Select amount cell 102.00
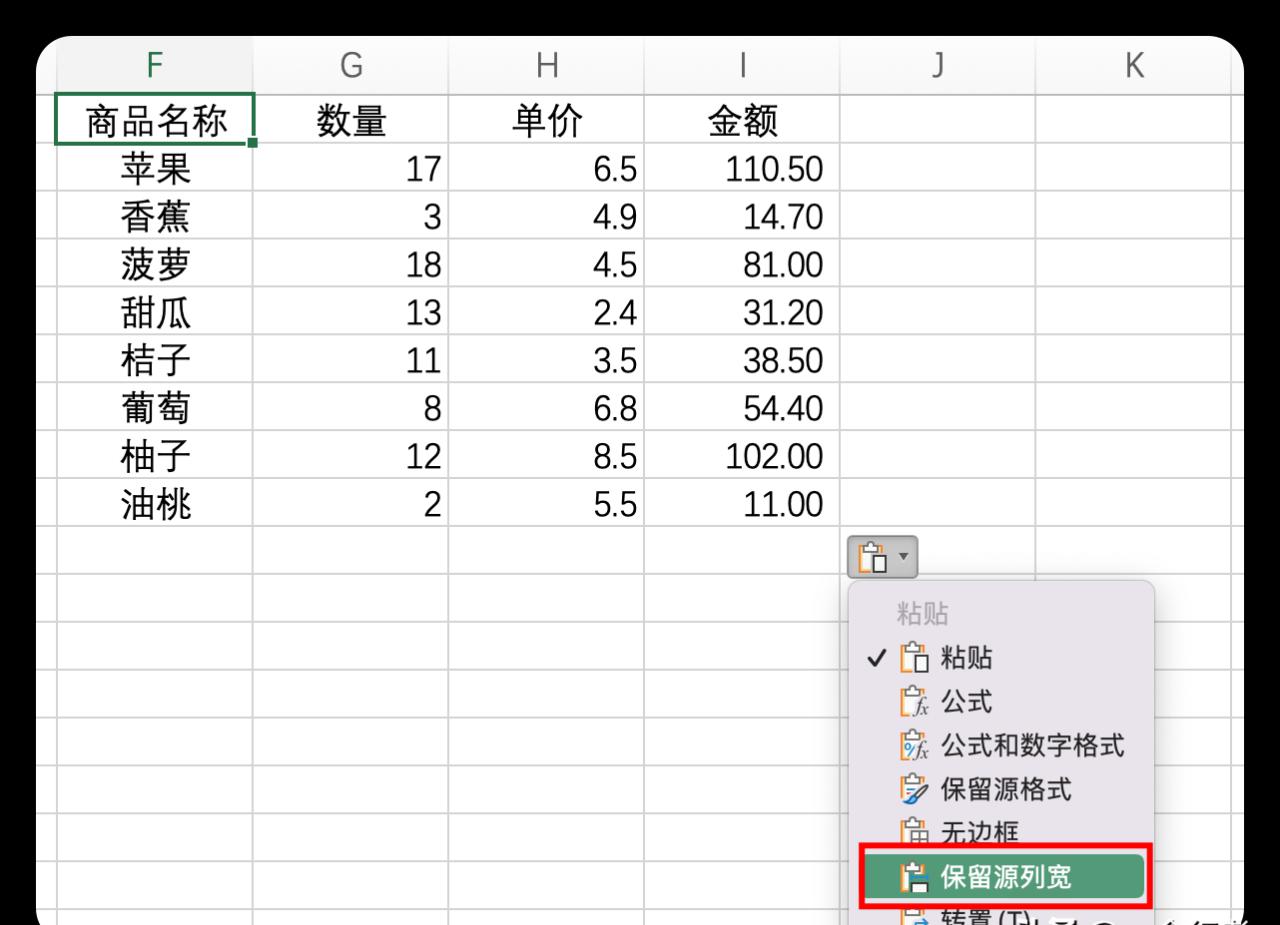1280x925 pixels. coord(742,457)
